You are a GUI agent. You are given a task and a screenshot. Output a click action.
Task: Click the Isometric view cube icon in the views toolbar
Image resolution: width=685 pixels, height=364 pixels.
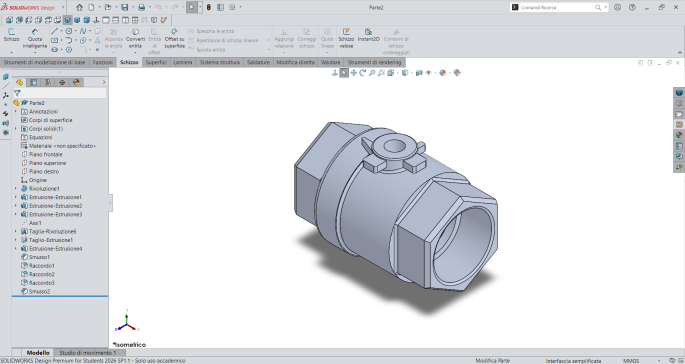click(x=68, y=20)
